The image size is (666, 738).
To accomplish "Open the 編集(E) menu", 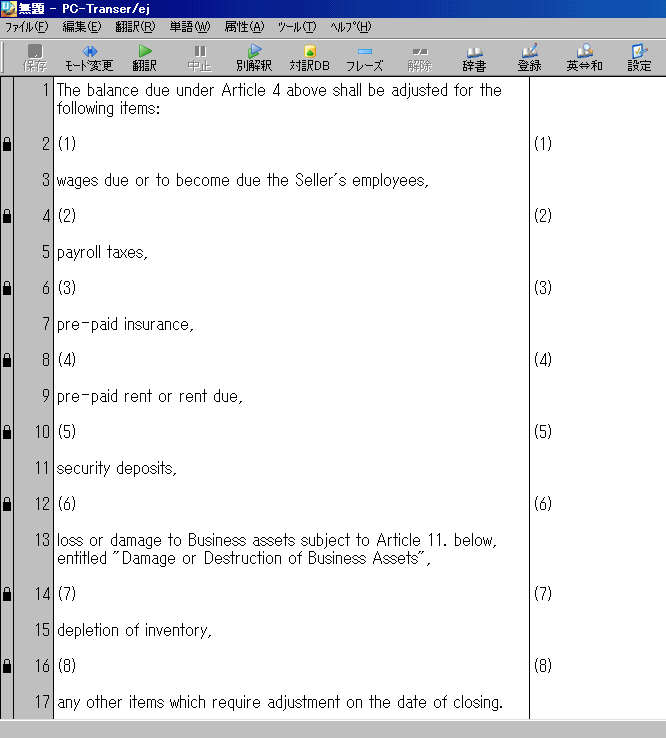I will pyautogui.click(x=82, y=27).
